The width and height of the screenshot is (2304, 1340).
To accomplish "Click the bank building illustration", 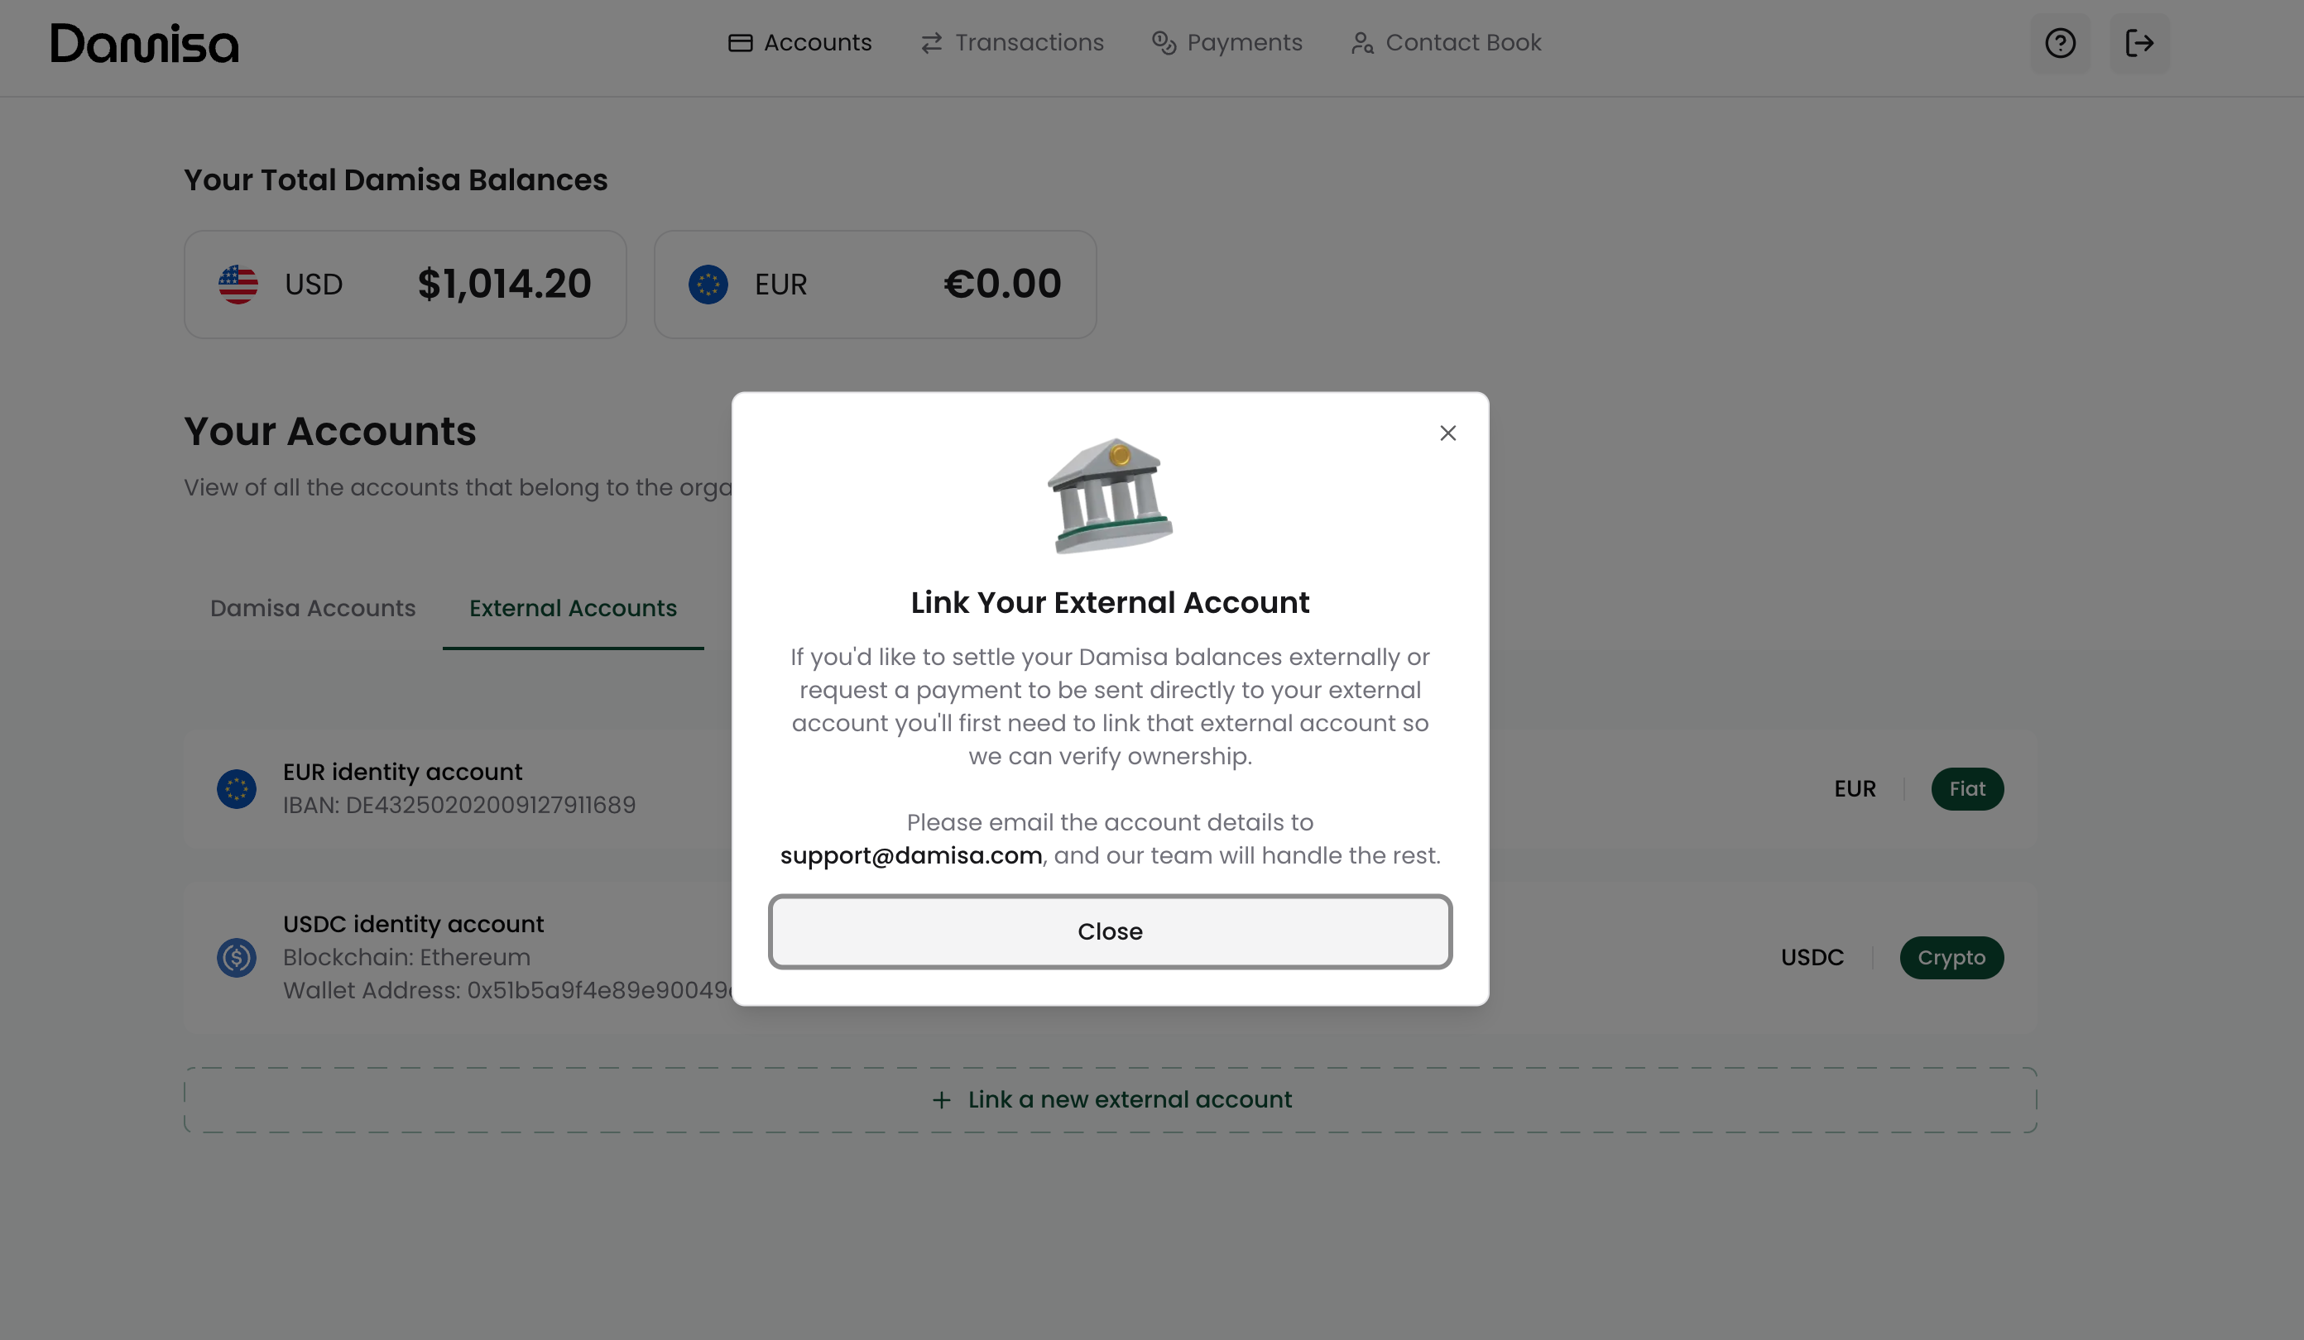I will click(x=1110, y=495).
